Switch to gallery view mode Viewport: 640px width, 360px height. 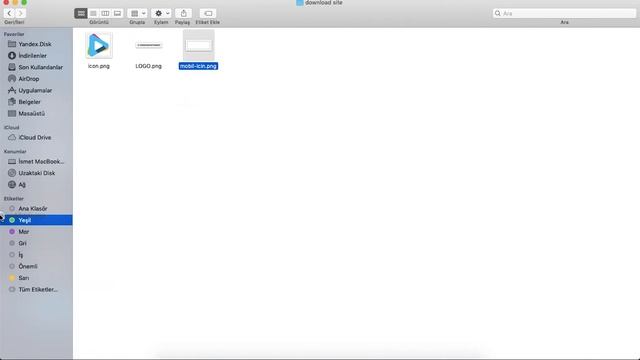coord(117,13)
